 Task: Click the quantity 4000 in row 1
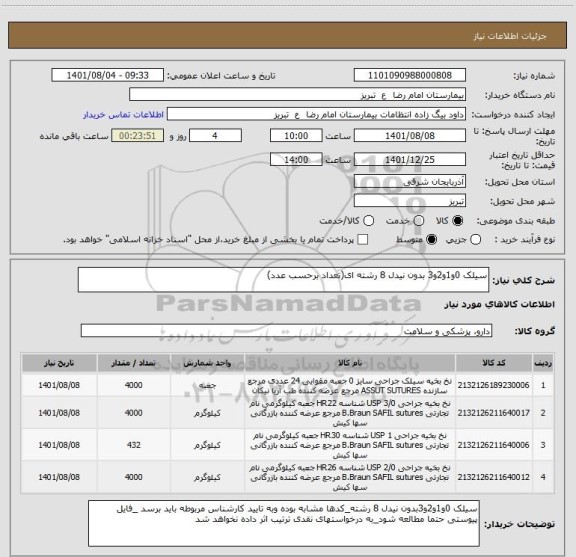click(x=134, y=385)
